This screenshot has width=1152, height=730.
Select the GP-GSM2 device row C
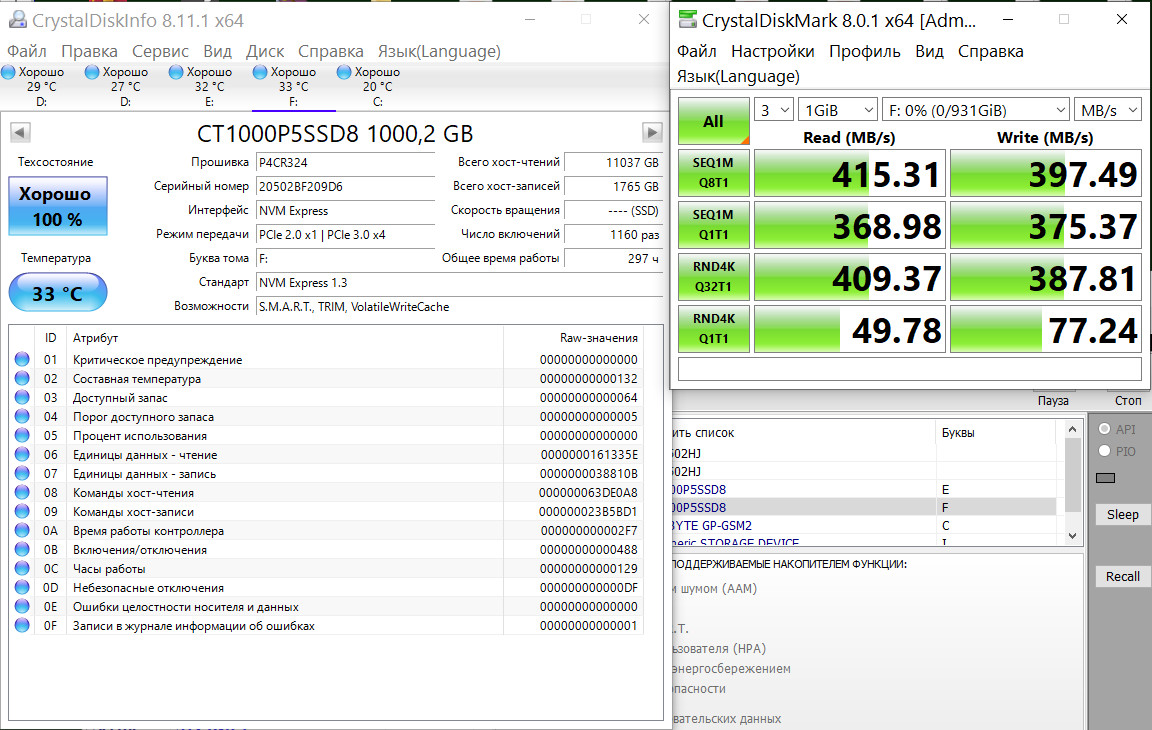(x=865, y=525)
